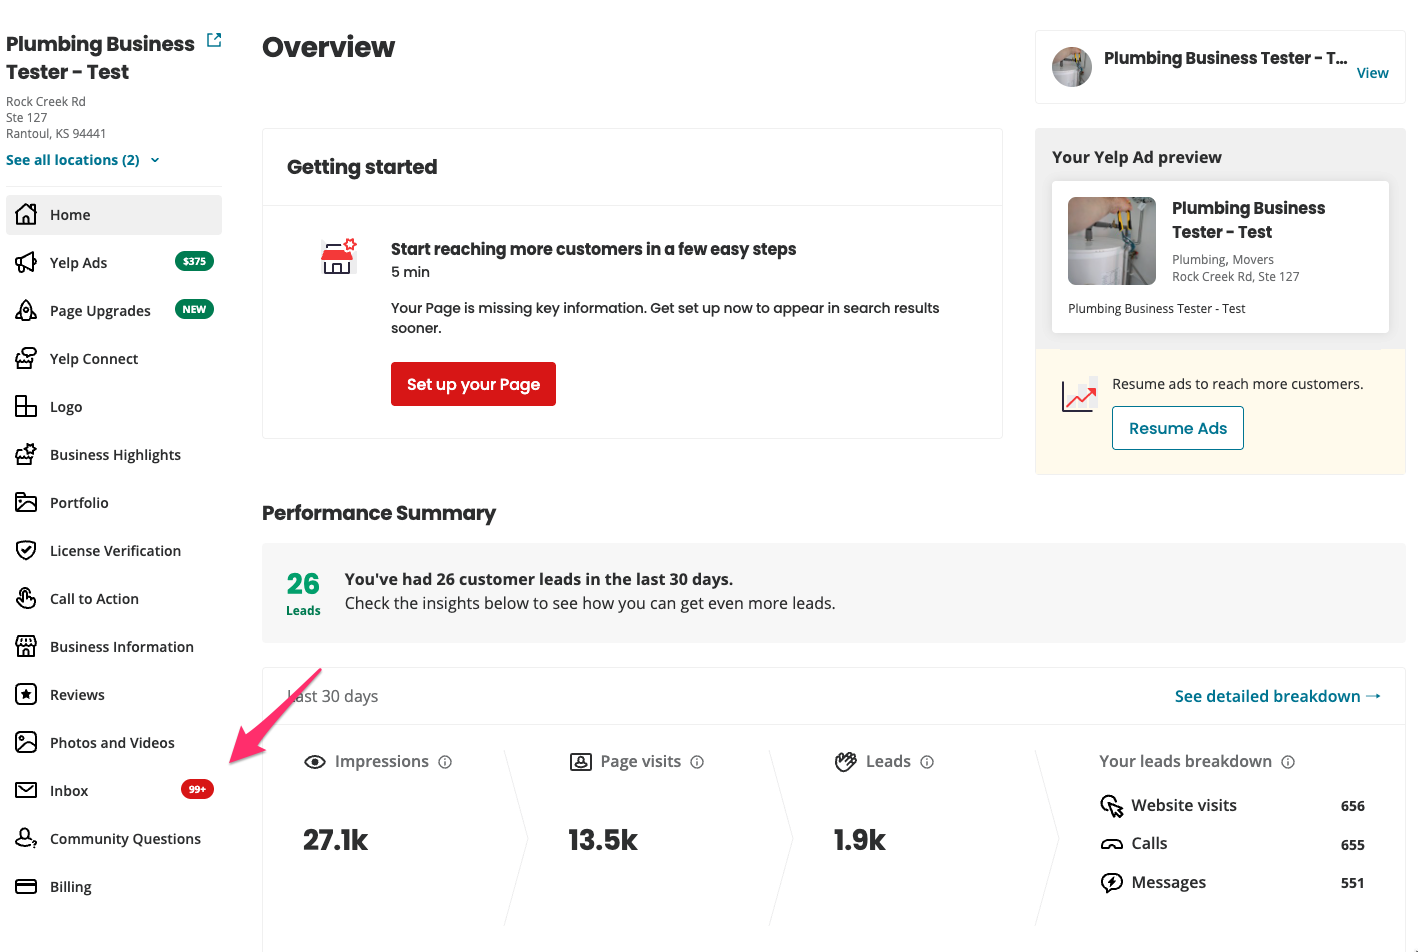
Task: Open external link icon beside business name
Action: point(214,40)
